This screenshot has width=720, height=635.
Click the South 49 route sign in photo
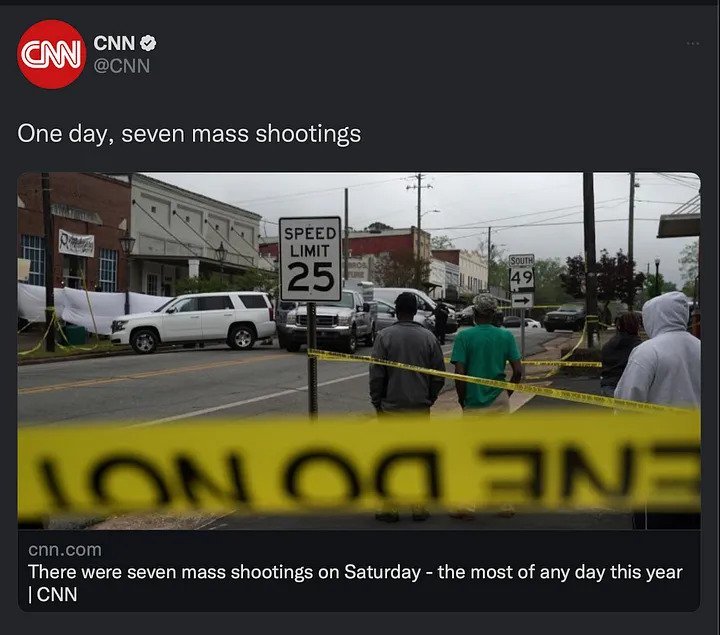click(522, 273)
